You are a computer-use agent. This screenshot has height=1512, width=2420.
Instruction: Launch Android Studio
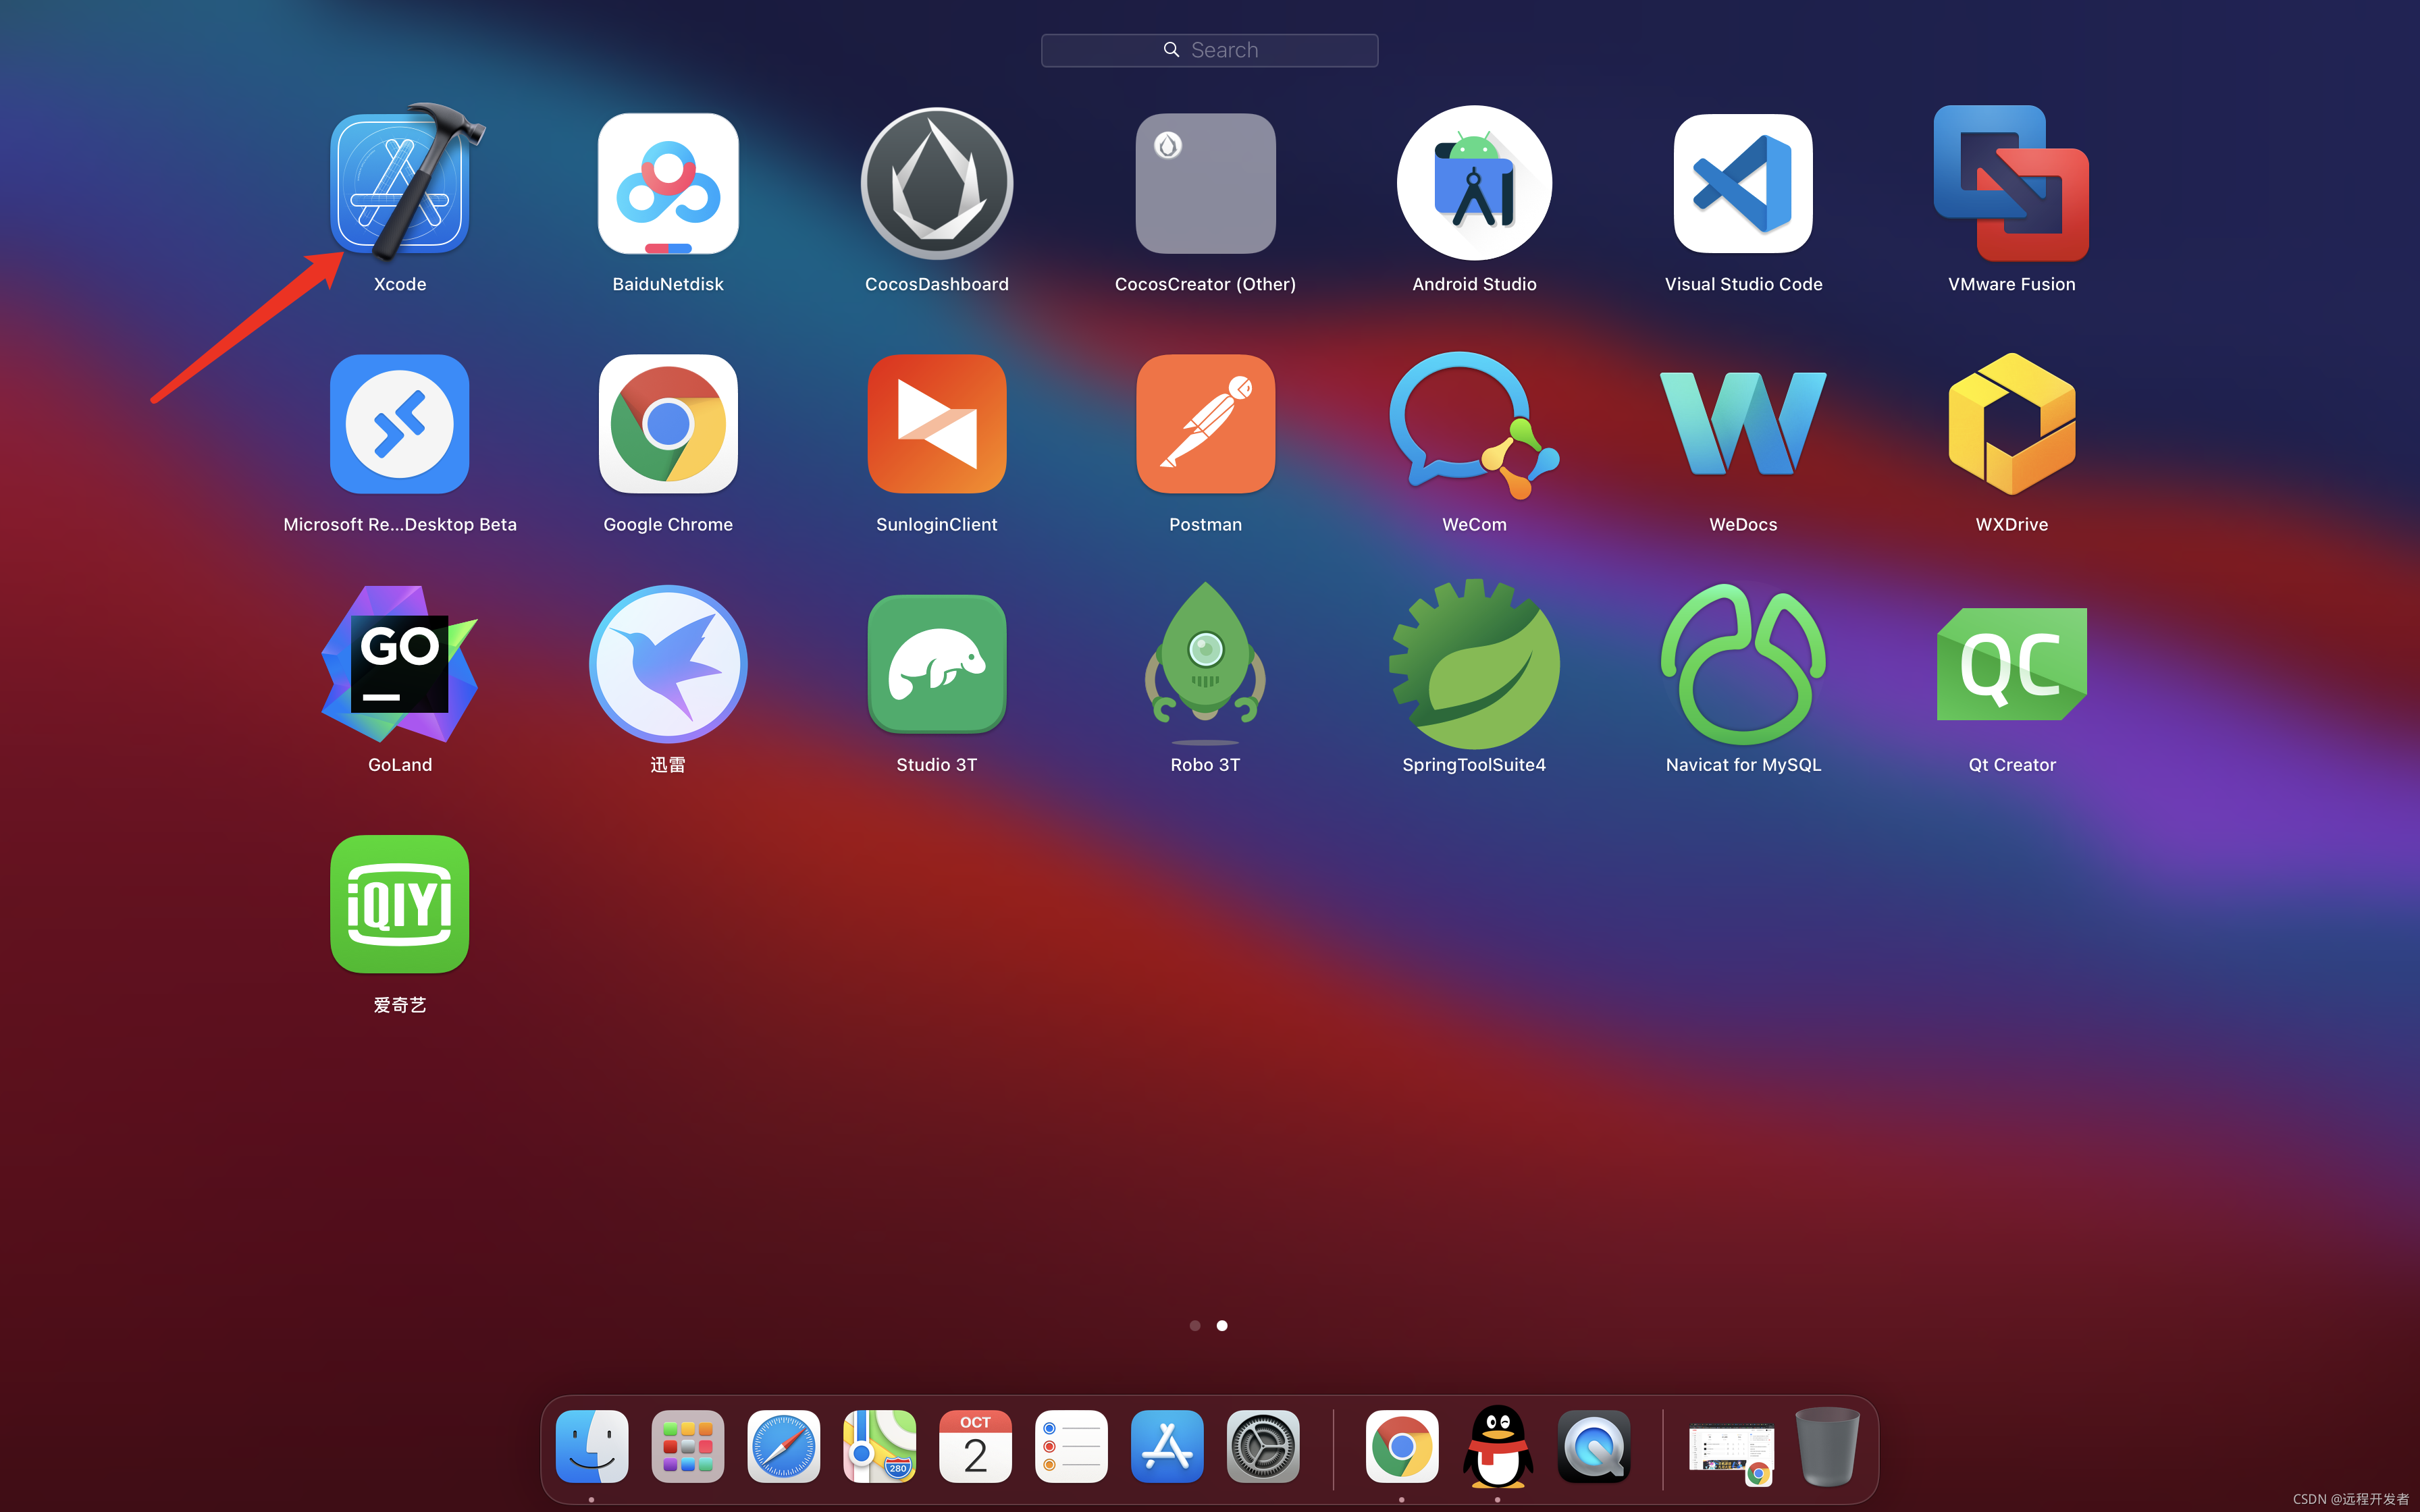click(x=1474, y=183)
